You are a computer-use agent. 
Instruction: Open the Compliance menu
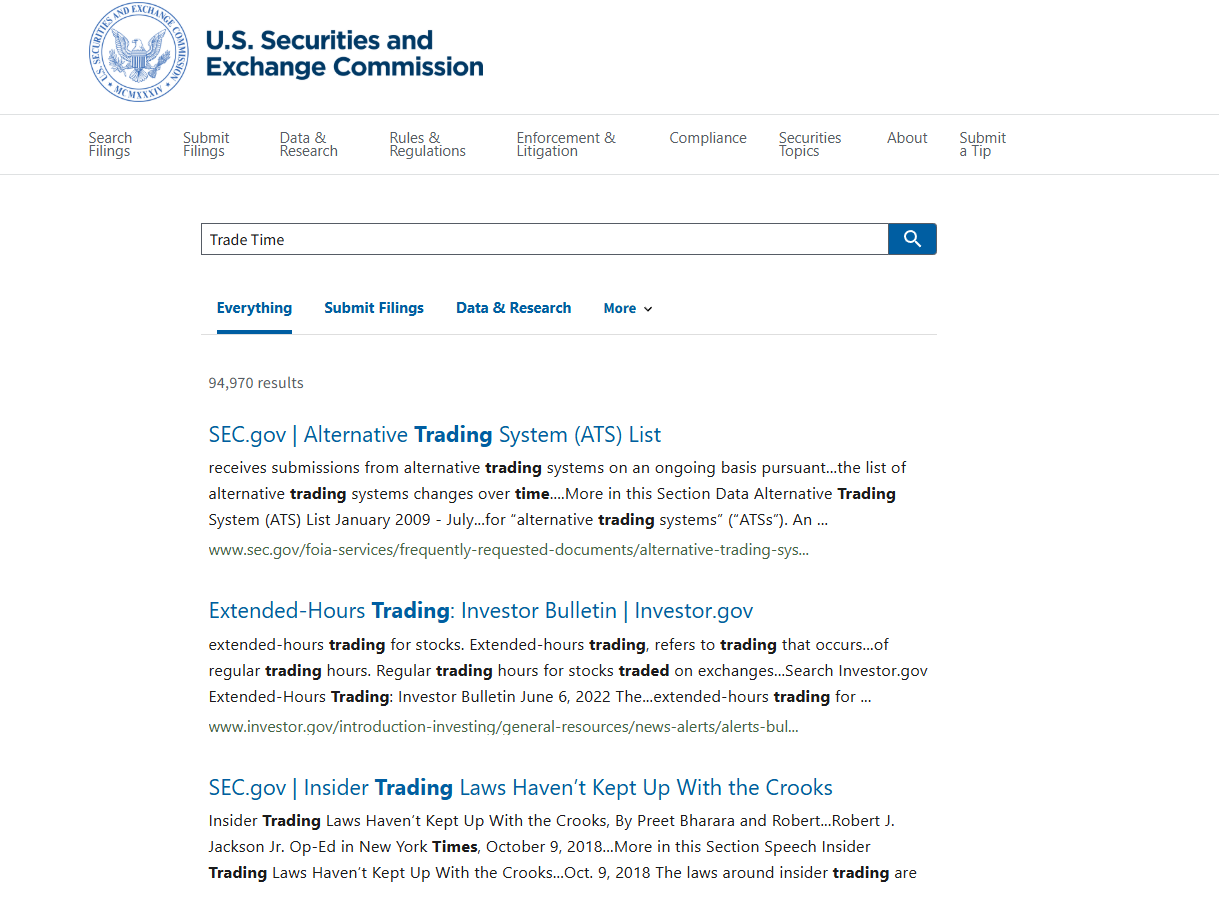click(x=708, y=138)
